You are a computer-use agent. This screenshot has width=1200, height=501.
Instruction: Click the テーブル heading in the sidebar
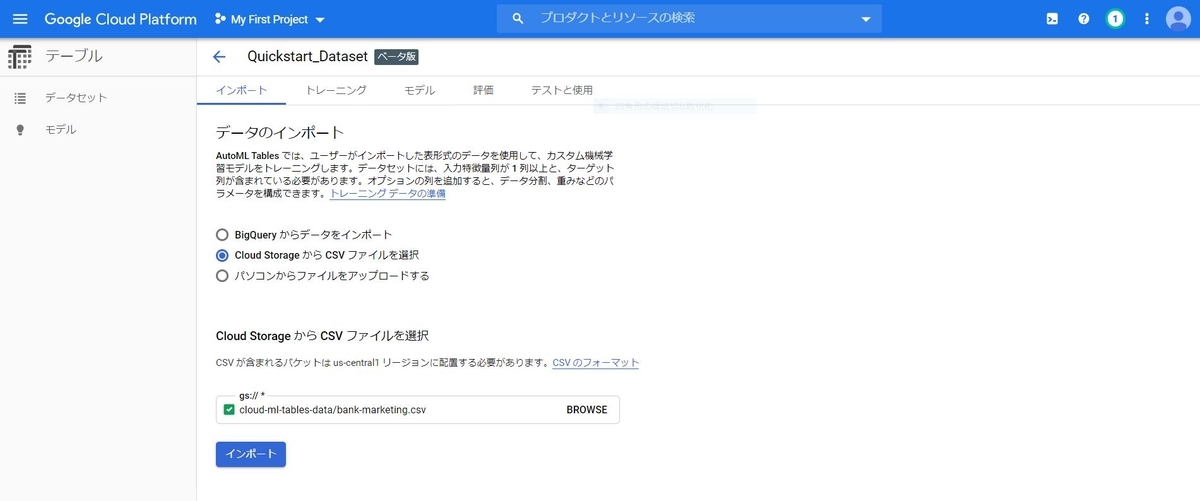tap(74, 57)
